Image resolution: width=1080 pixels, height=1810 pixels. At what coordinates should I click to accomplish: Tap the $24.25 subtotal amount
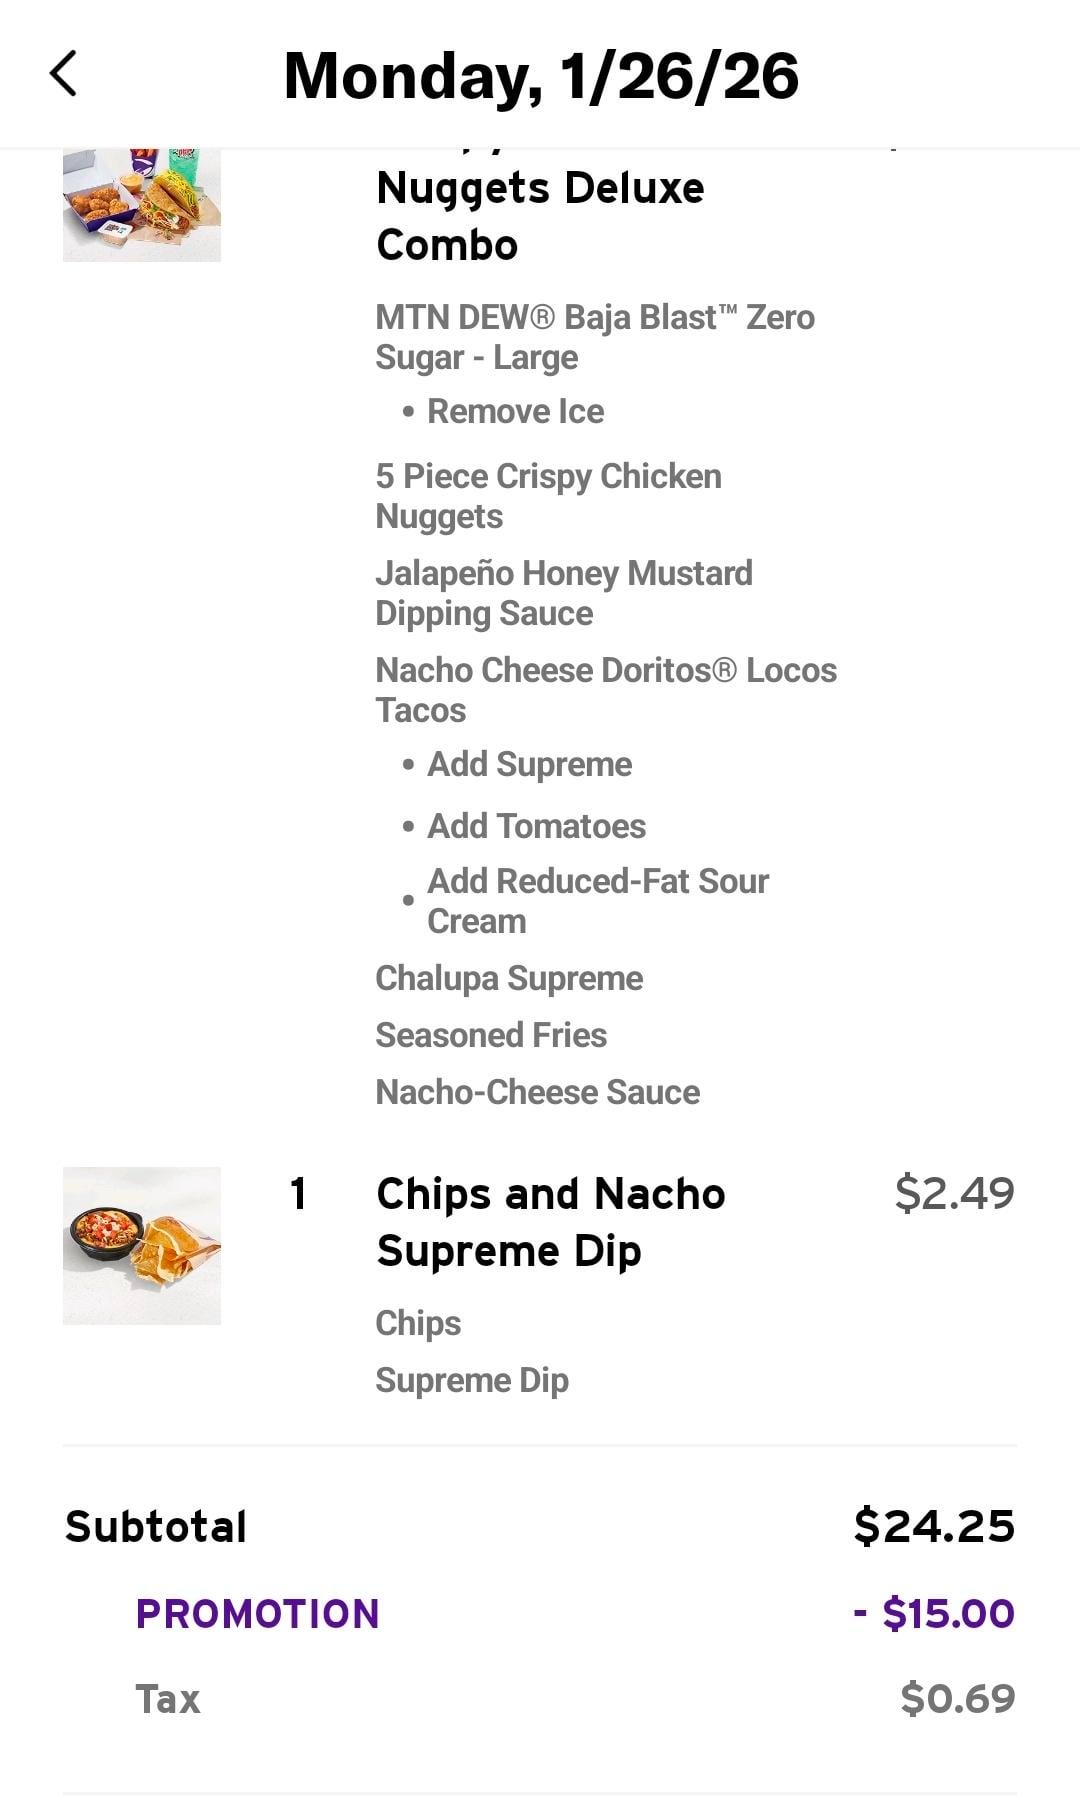pyautogui.click(x=934, y=1526)
